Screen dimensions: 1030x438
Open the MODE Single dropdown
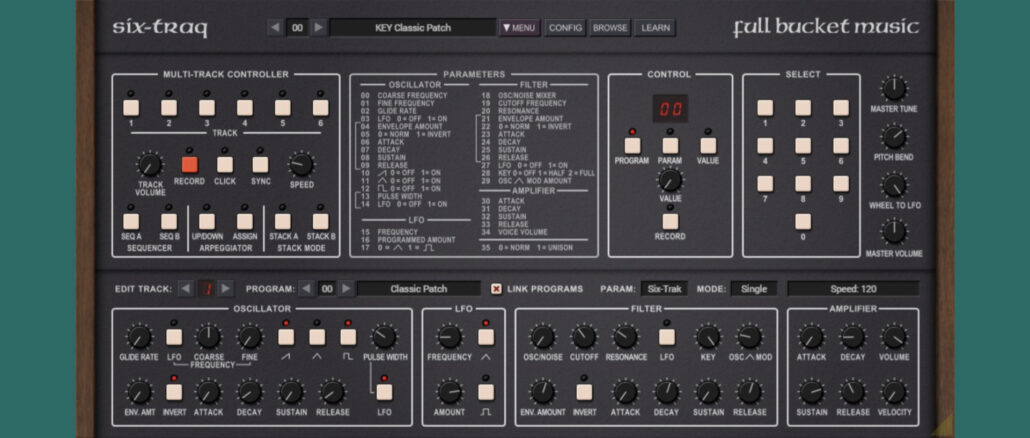tap(753, 288)
